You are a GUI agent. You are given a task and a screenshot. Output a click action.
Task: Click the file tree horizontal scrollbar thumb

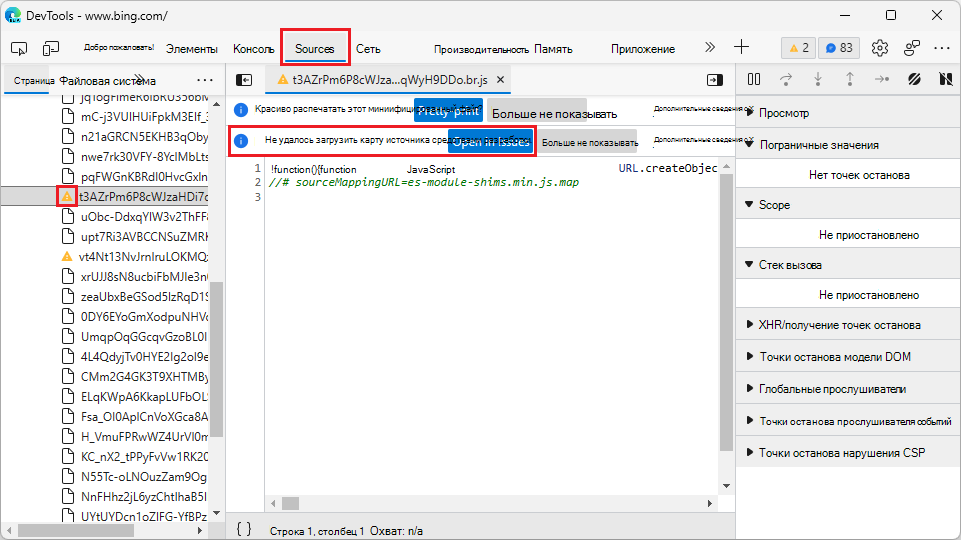click(76, 530)
